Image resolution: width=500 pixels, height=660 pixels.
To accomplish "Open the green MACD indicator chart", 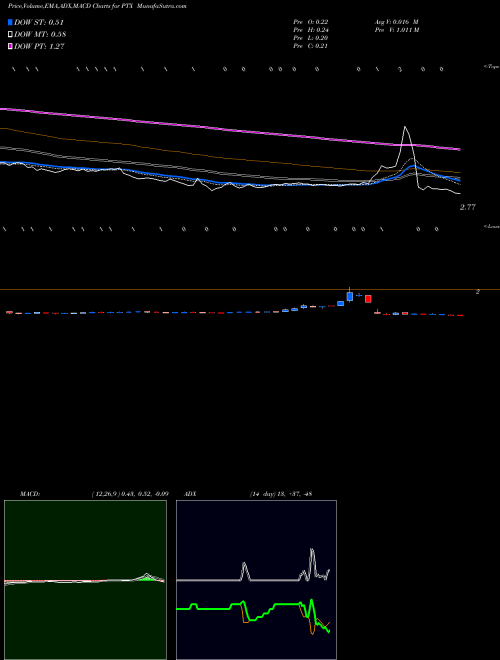I will (x=85, y=580).
